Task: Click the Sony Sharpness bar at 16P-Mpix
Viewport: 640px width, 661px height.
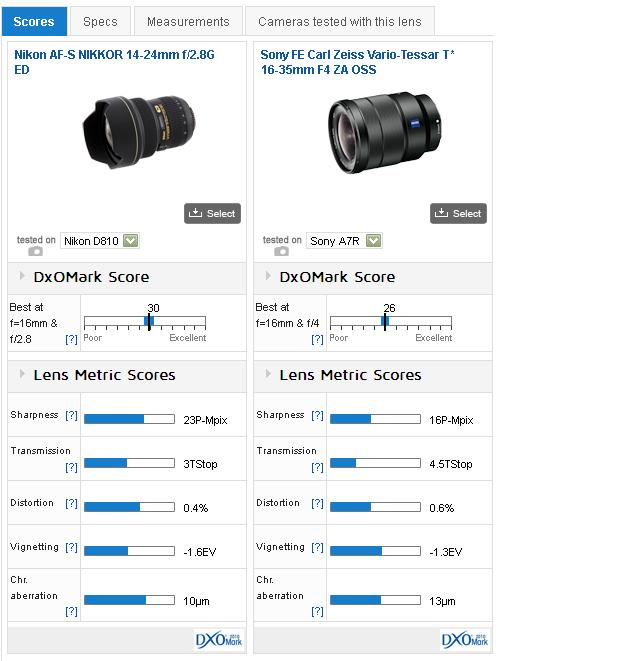Action: [x=375, y=419]
